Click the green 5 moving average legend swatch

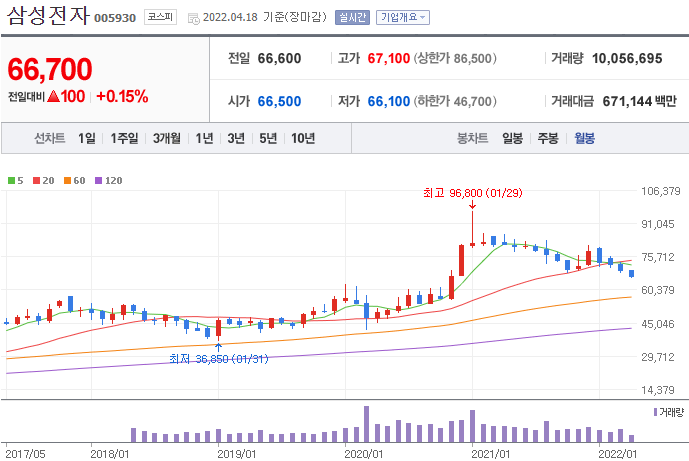coord(12,181)
